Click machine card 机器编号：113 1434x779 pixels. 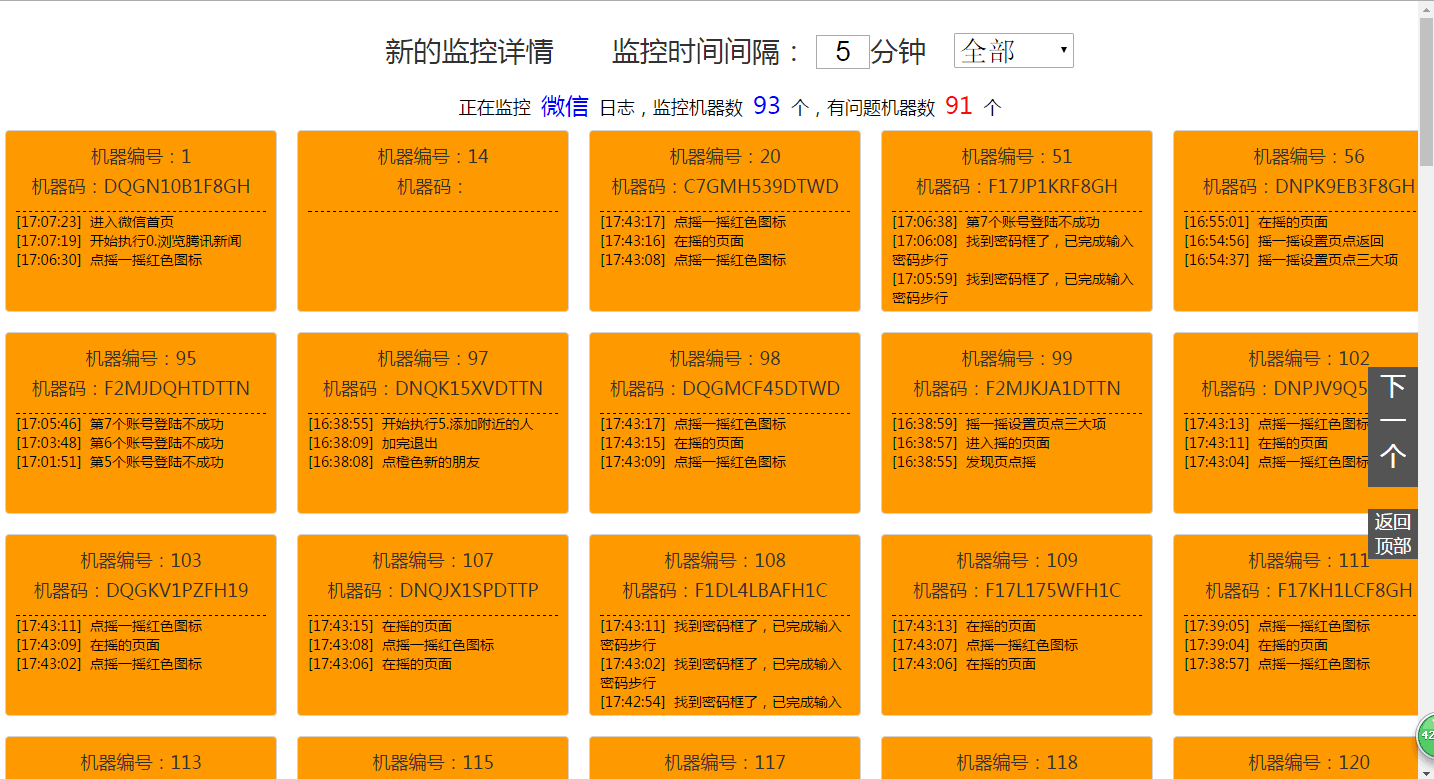[141, 758]
